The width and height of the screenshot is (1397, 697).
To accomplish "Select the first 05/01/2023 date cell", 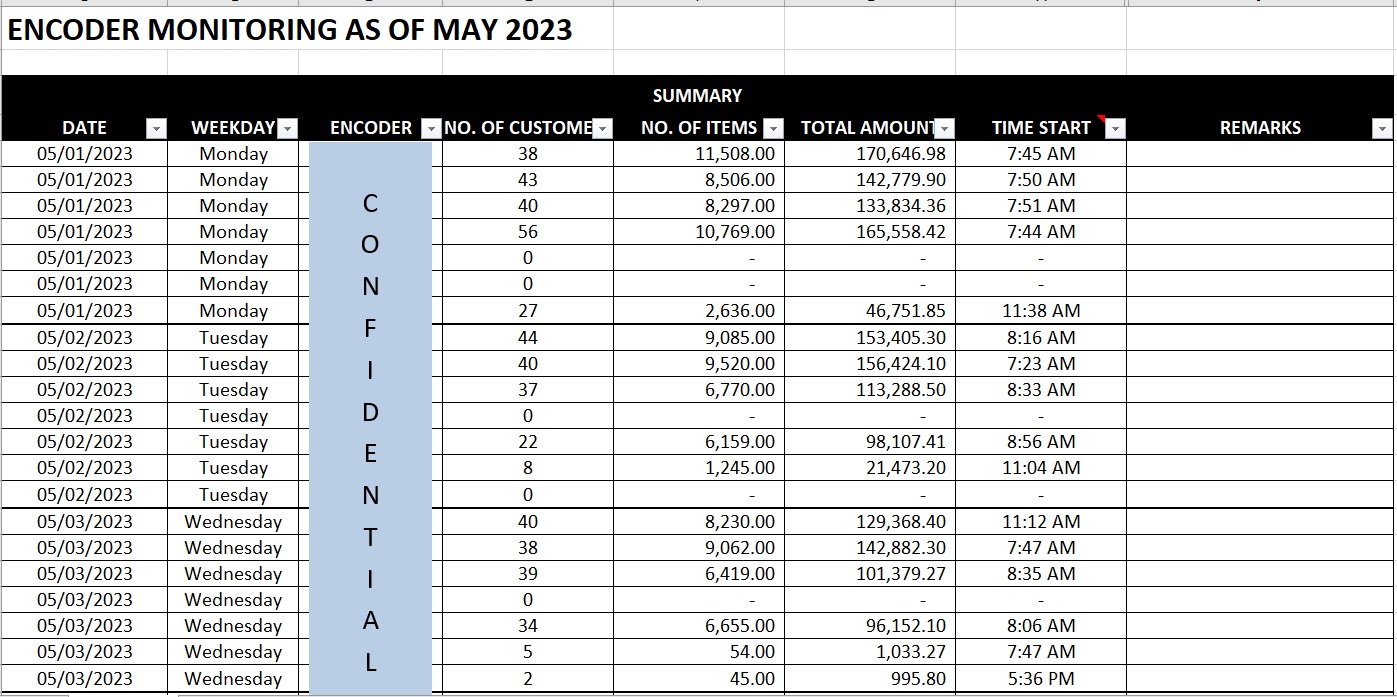I will [x=85, y=154].
